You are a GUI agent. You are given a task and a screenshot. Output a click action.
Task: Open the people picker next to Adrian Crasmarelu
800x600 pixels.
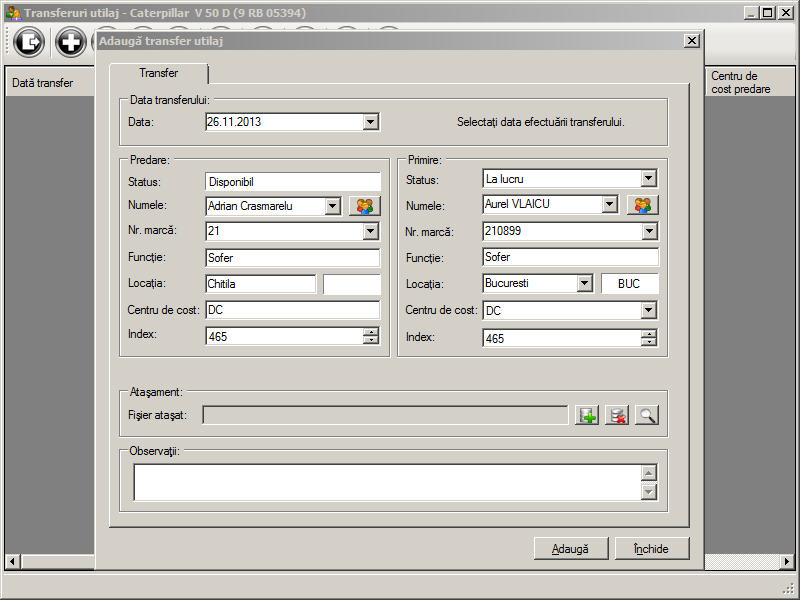tap(364, 206)
